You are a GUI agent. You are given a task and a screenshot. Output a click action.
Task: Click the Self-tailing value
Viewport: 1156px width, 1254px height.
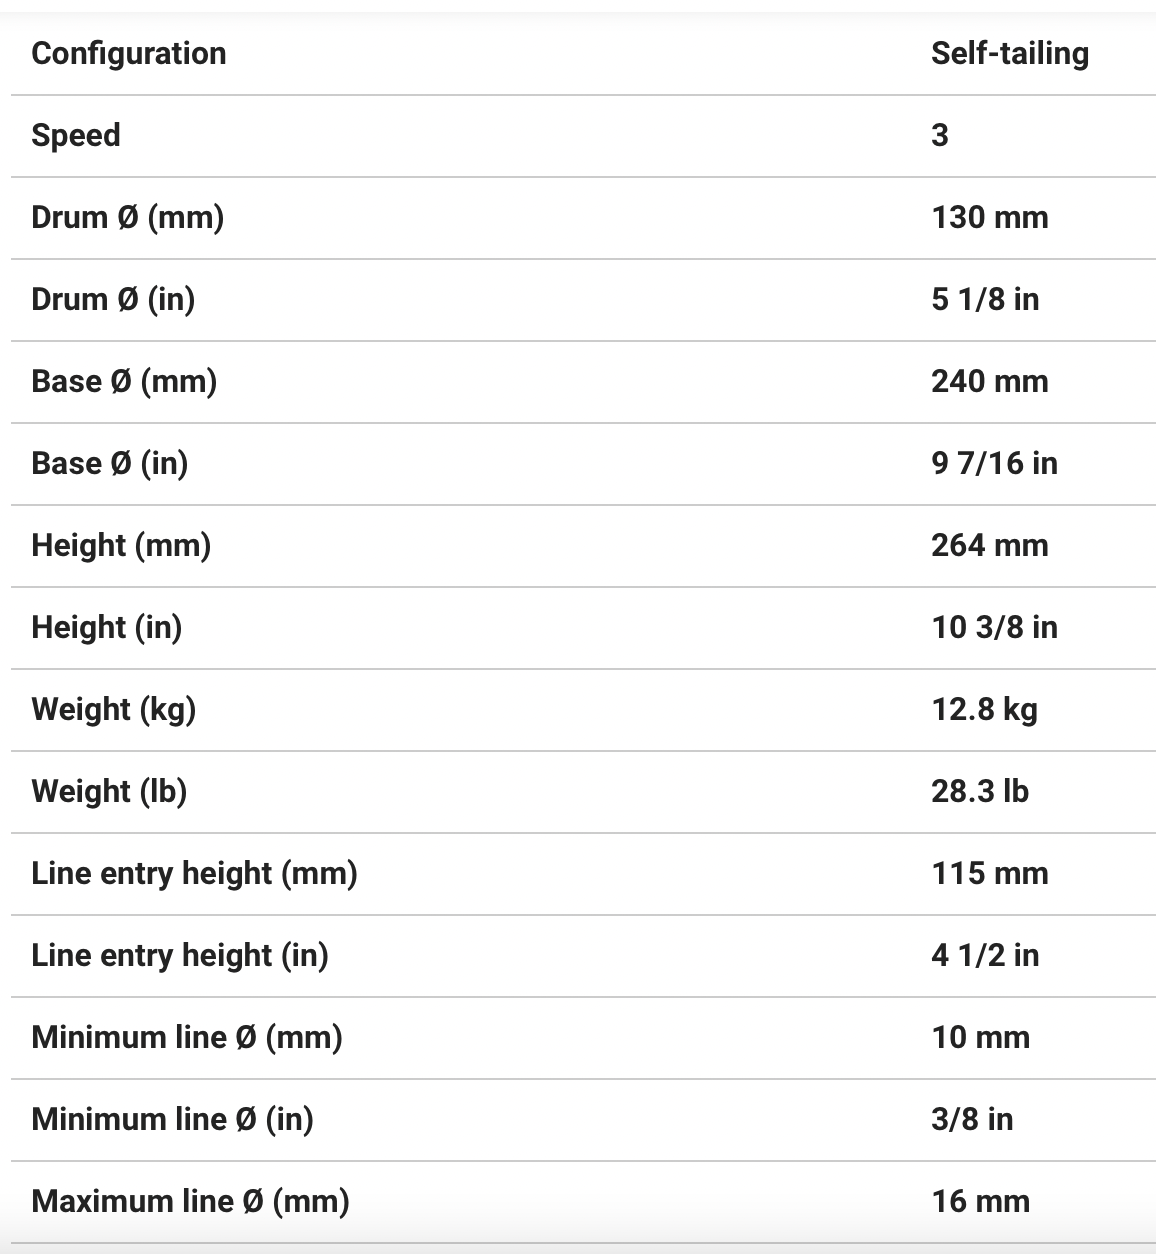(x=1009, y=53)
